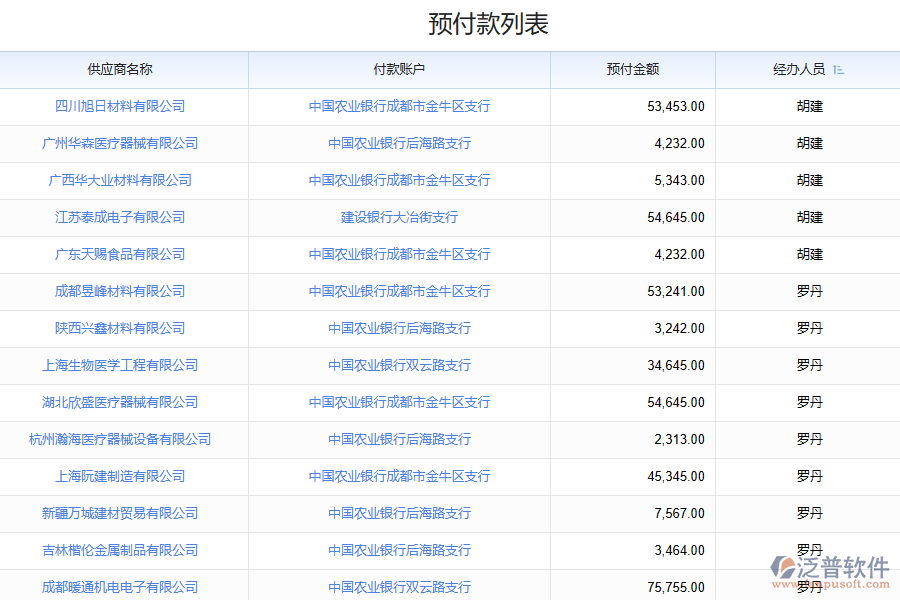Screen dimensions: 900x600
Task: Click the sort icon beside 经办人员 header
Action: coord(838,70)
